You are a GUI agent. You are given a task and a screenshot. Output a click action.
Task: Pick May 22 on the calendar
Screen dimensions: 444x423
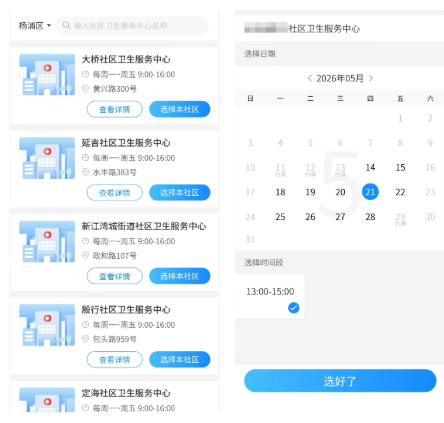(x=400, y=192)
